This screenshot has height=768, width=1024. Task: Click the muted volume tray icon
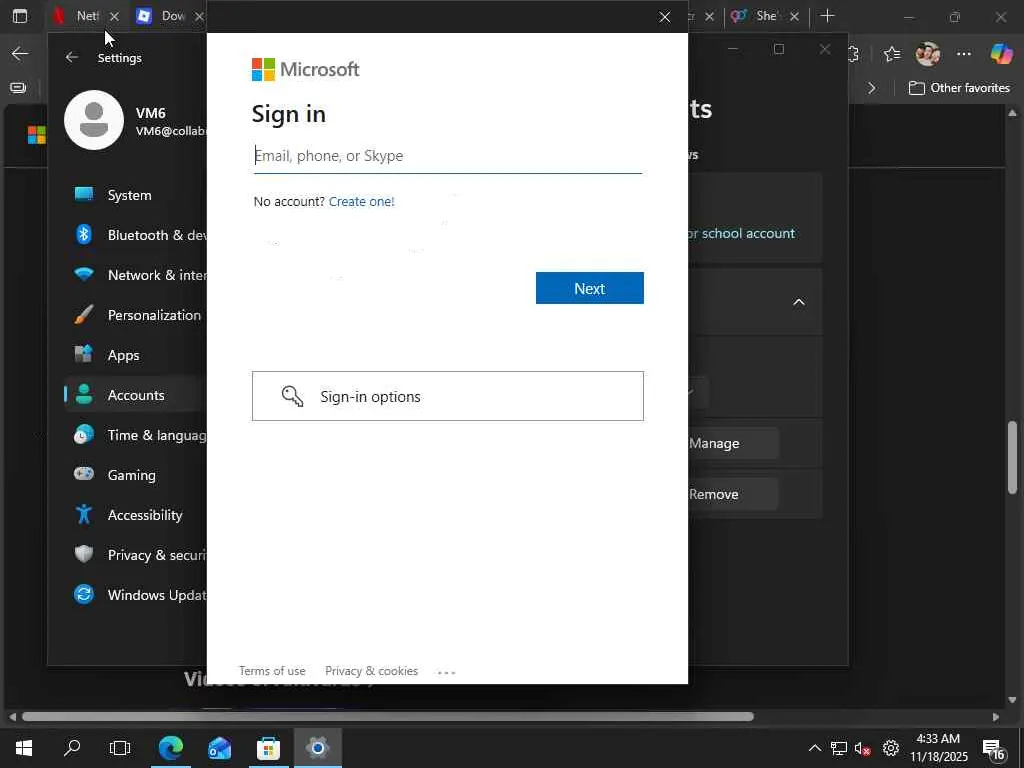point(863,748)
